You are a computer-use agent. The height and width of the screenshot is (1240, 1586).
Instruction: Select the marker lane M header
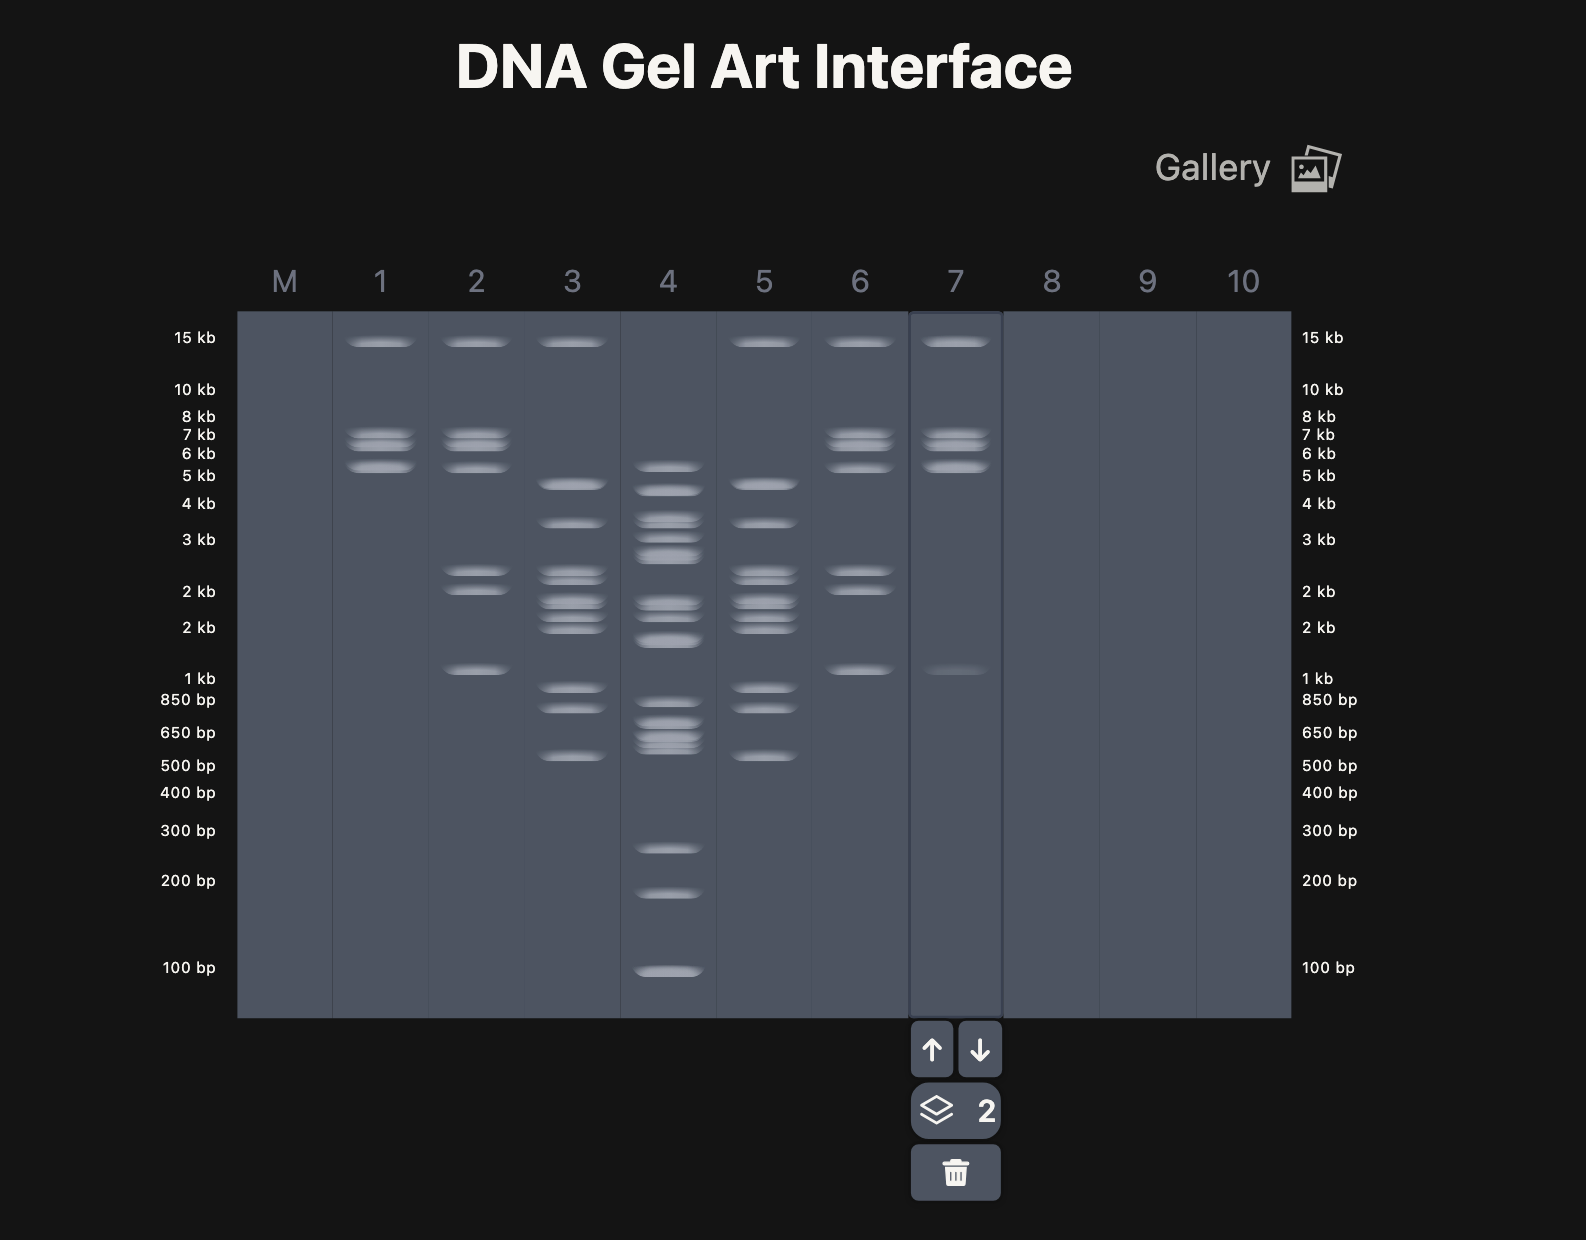(284, 282)
